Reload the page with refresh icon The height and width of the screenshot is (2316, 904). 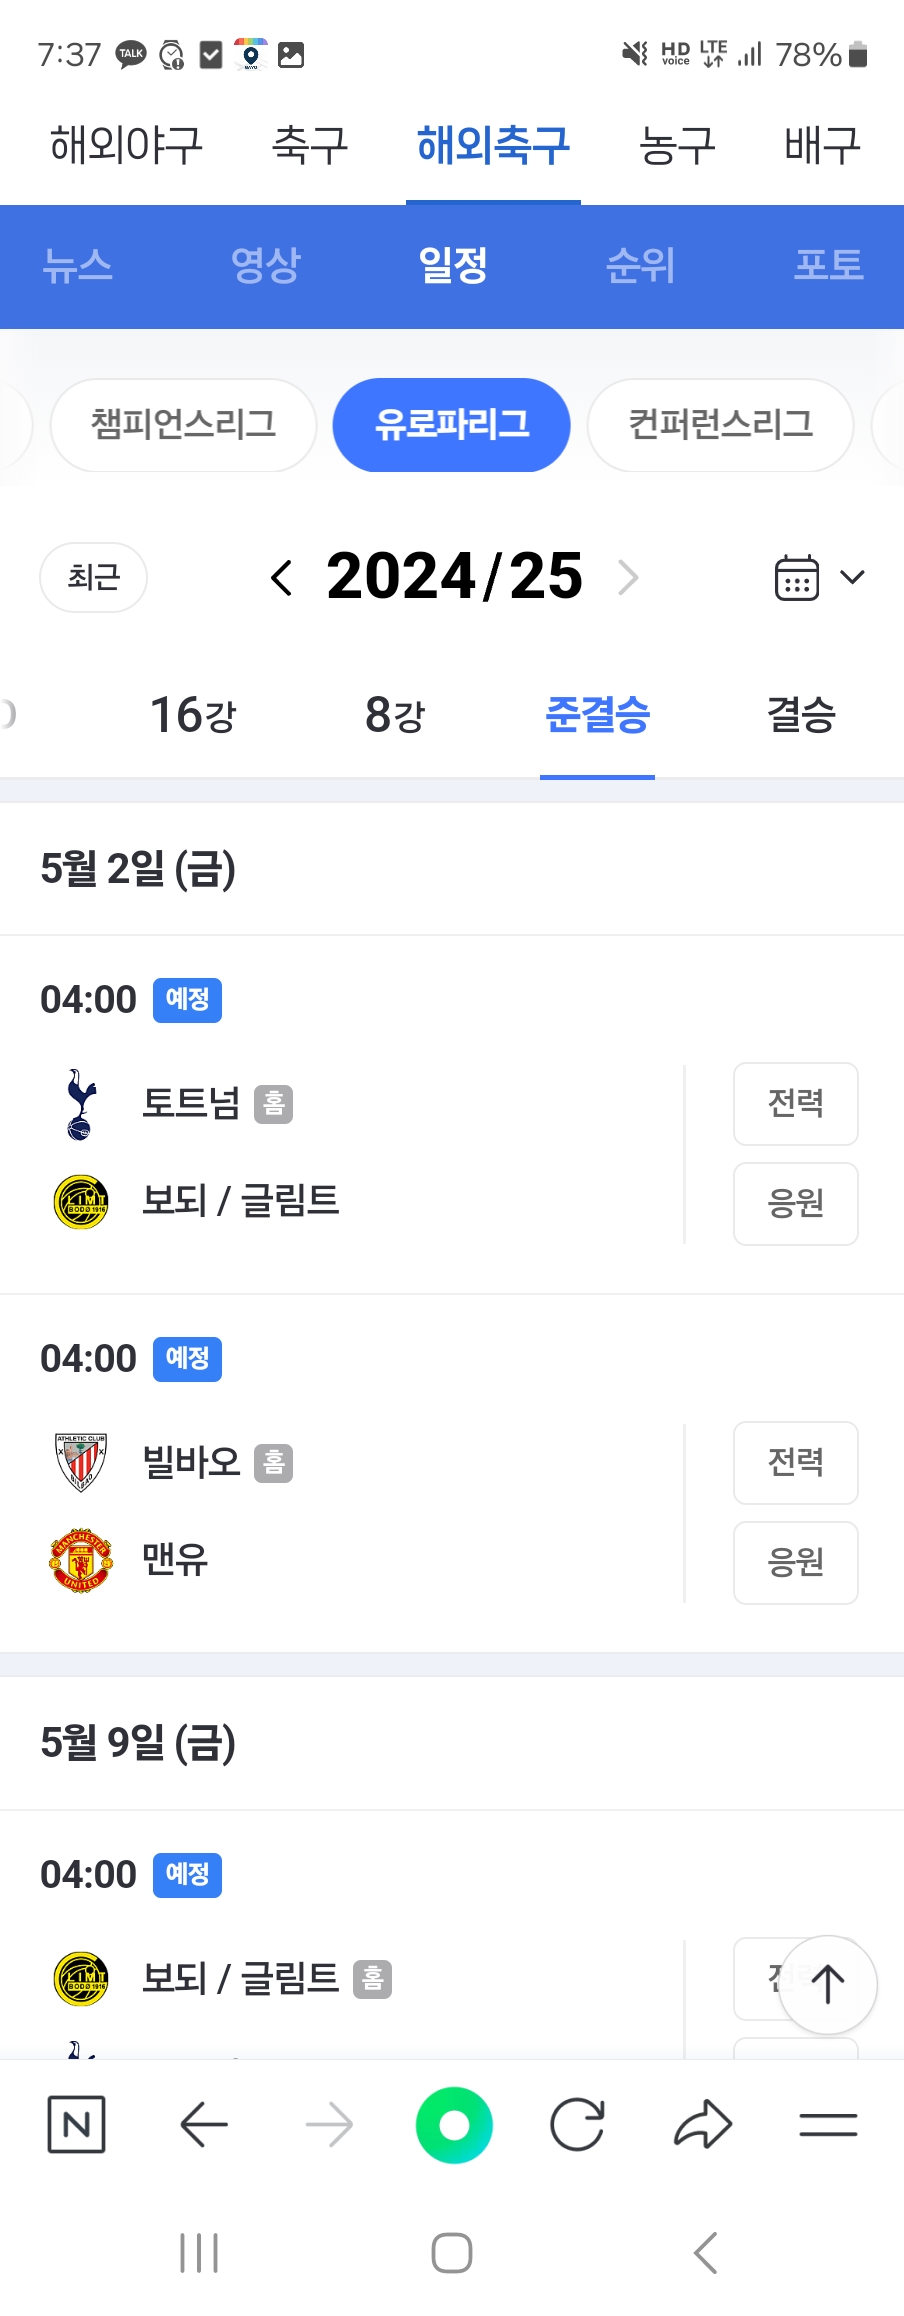pyautogui.click(x=578, y=2124)
